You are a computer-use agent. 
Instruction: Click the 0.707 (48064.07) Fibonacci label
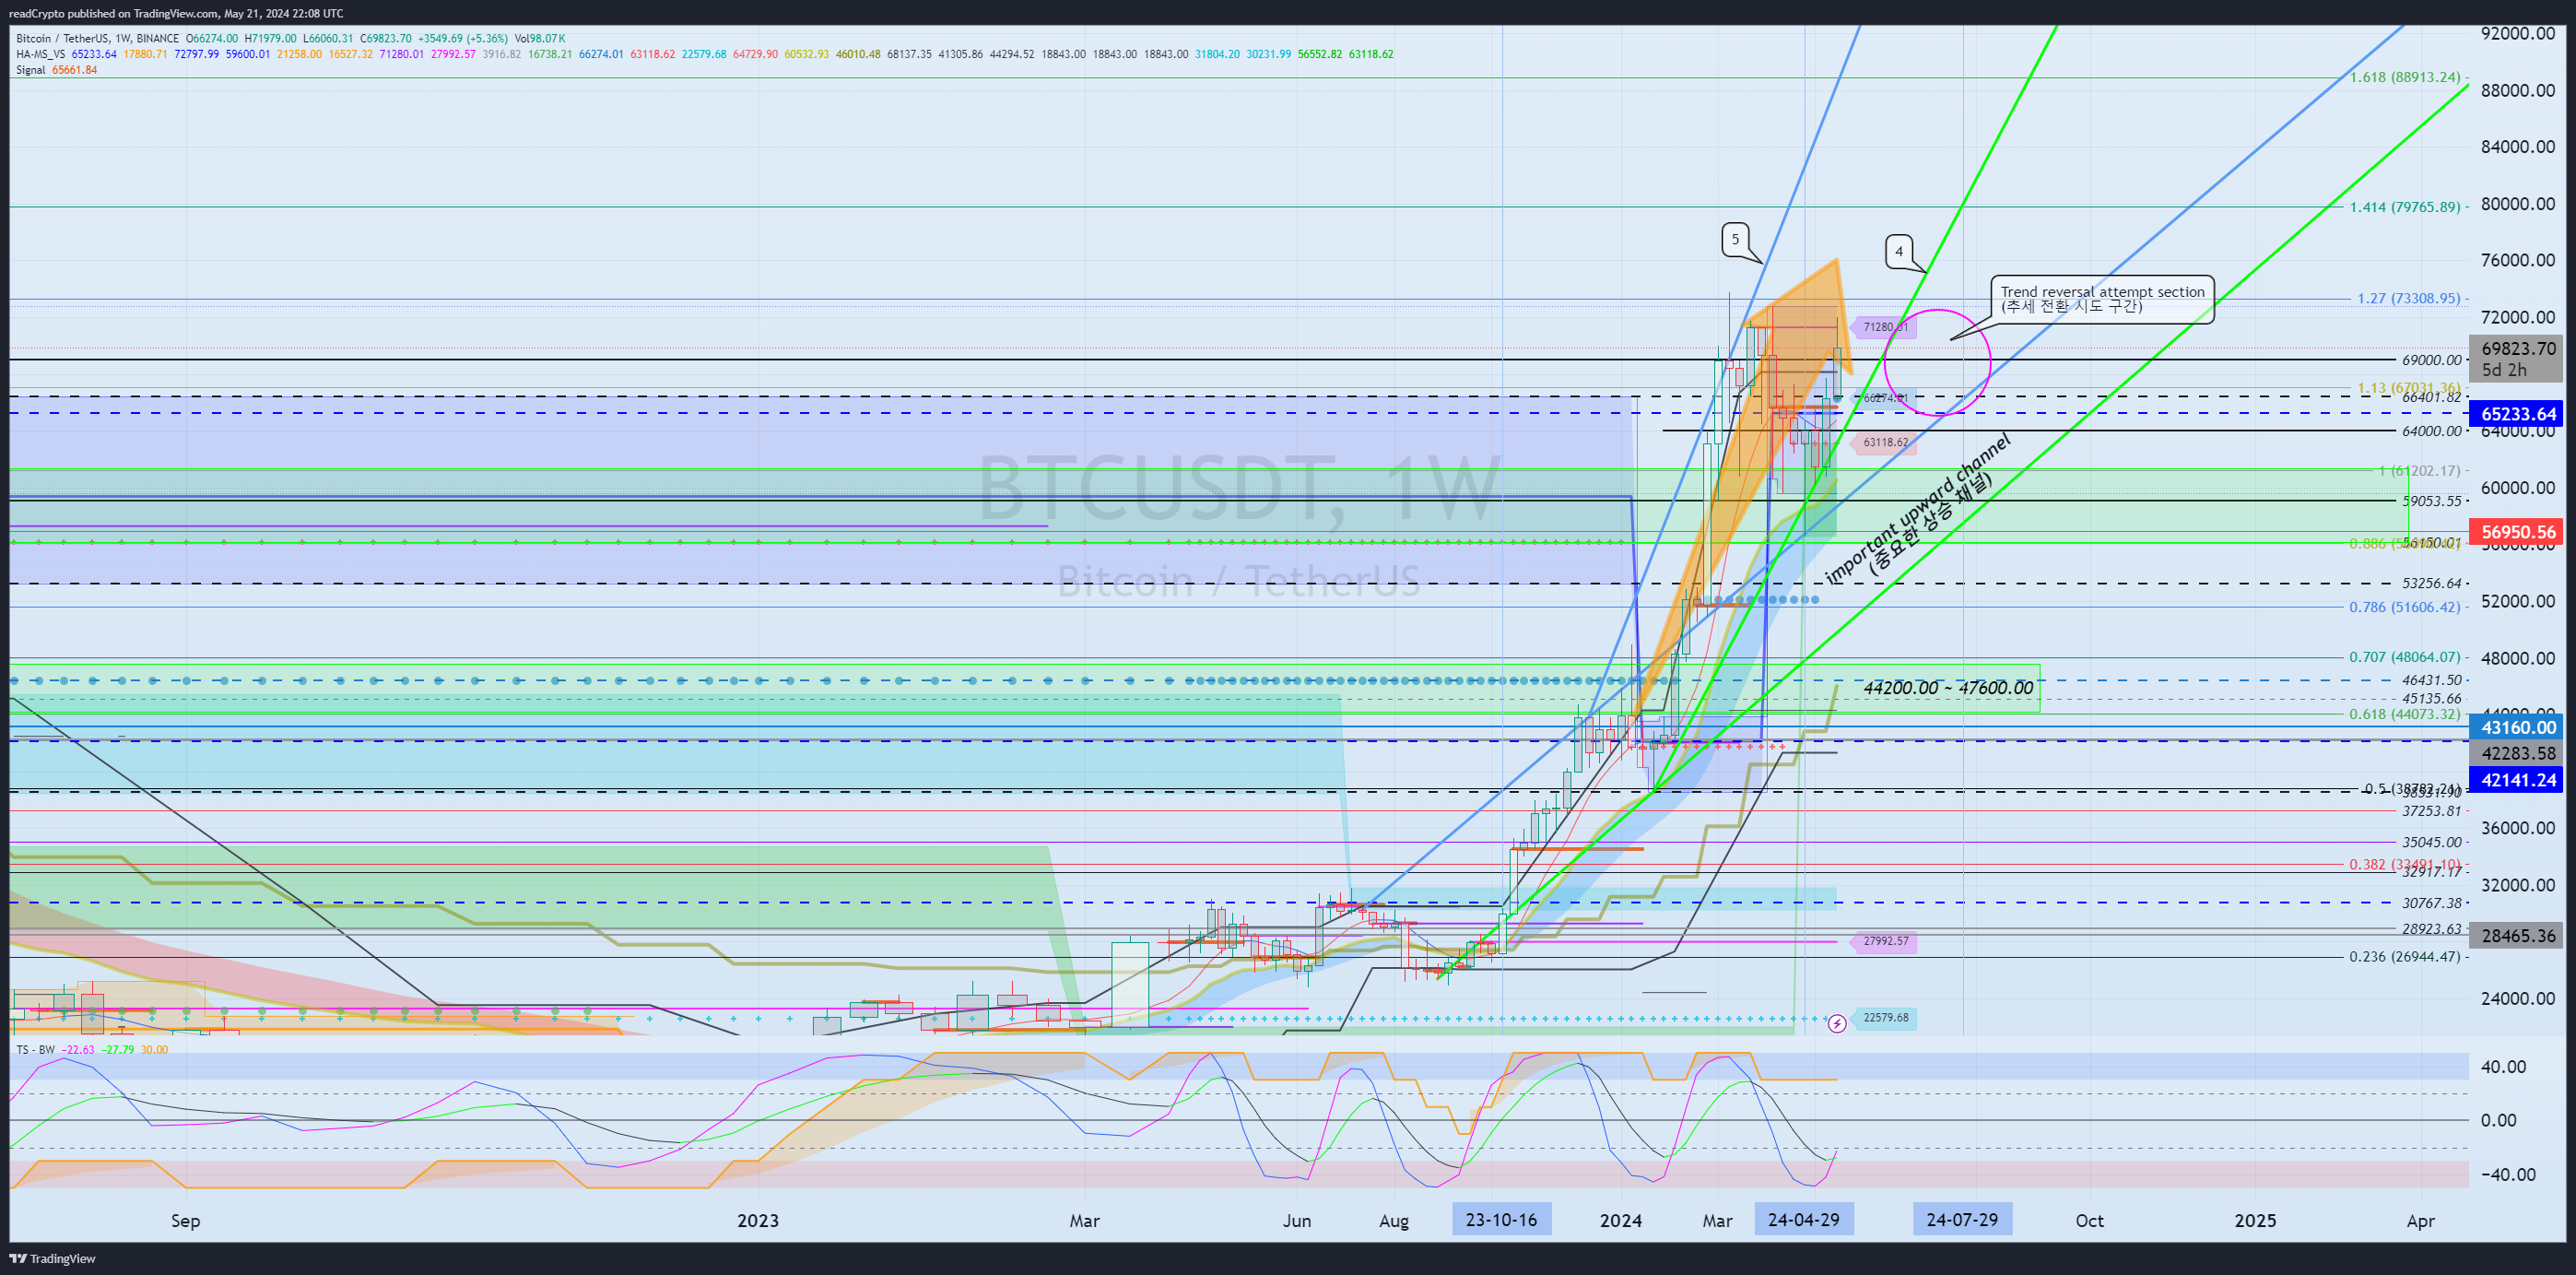coord(2405,658)
